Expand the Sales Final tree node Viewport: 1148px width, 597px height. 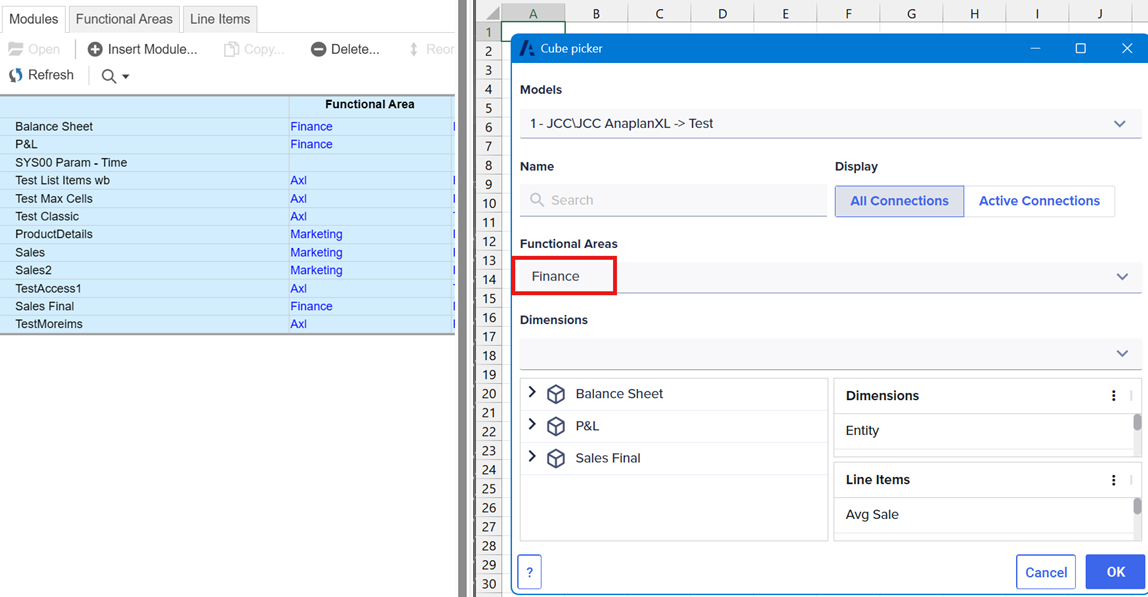click(x=532, y=457)
